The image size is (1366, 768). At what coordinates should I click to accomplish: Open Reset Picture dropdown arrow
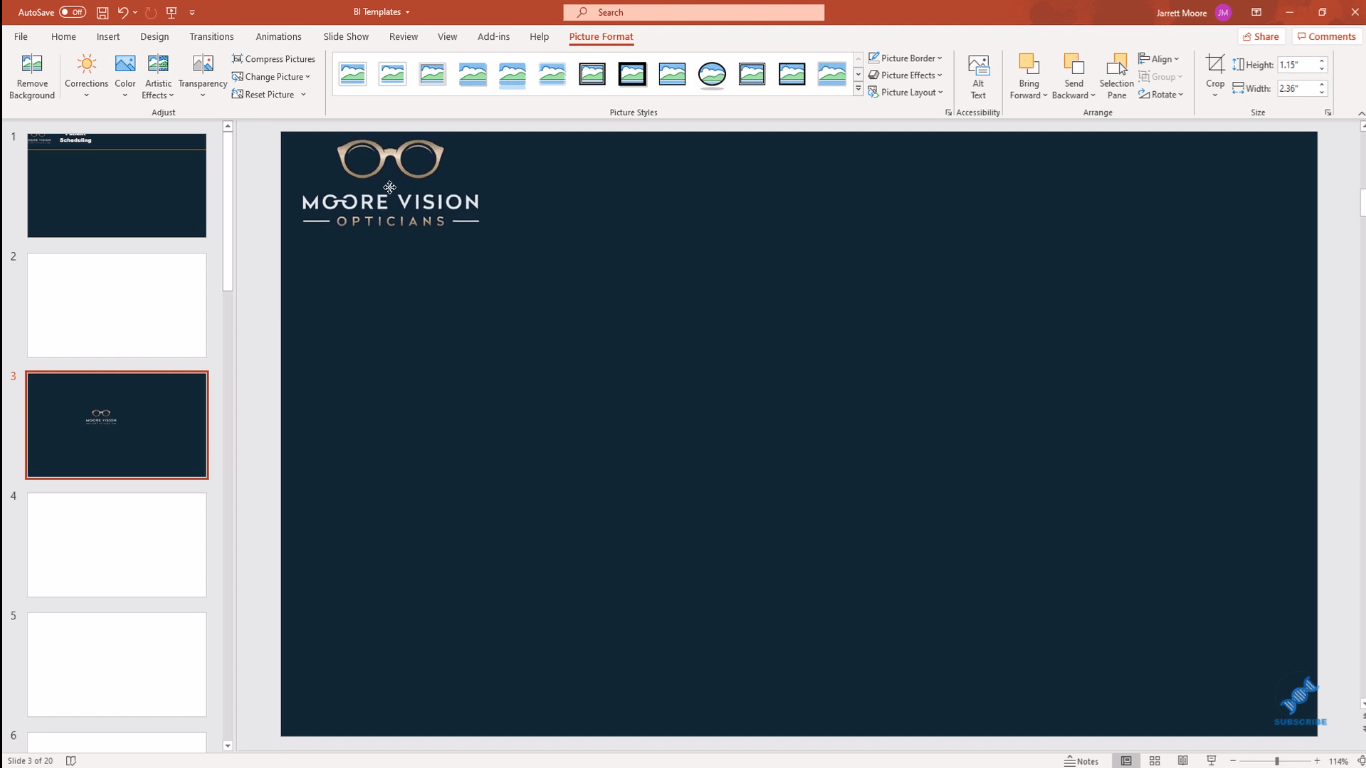tap(303, 95)
